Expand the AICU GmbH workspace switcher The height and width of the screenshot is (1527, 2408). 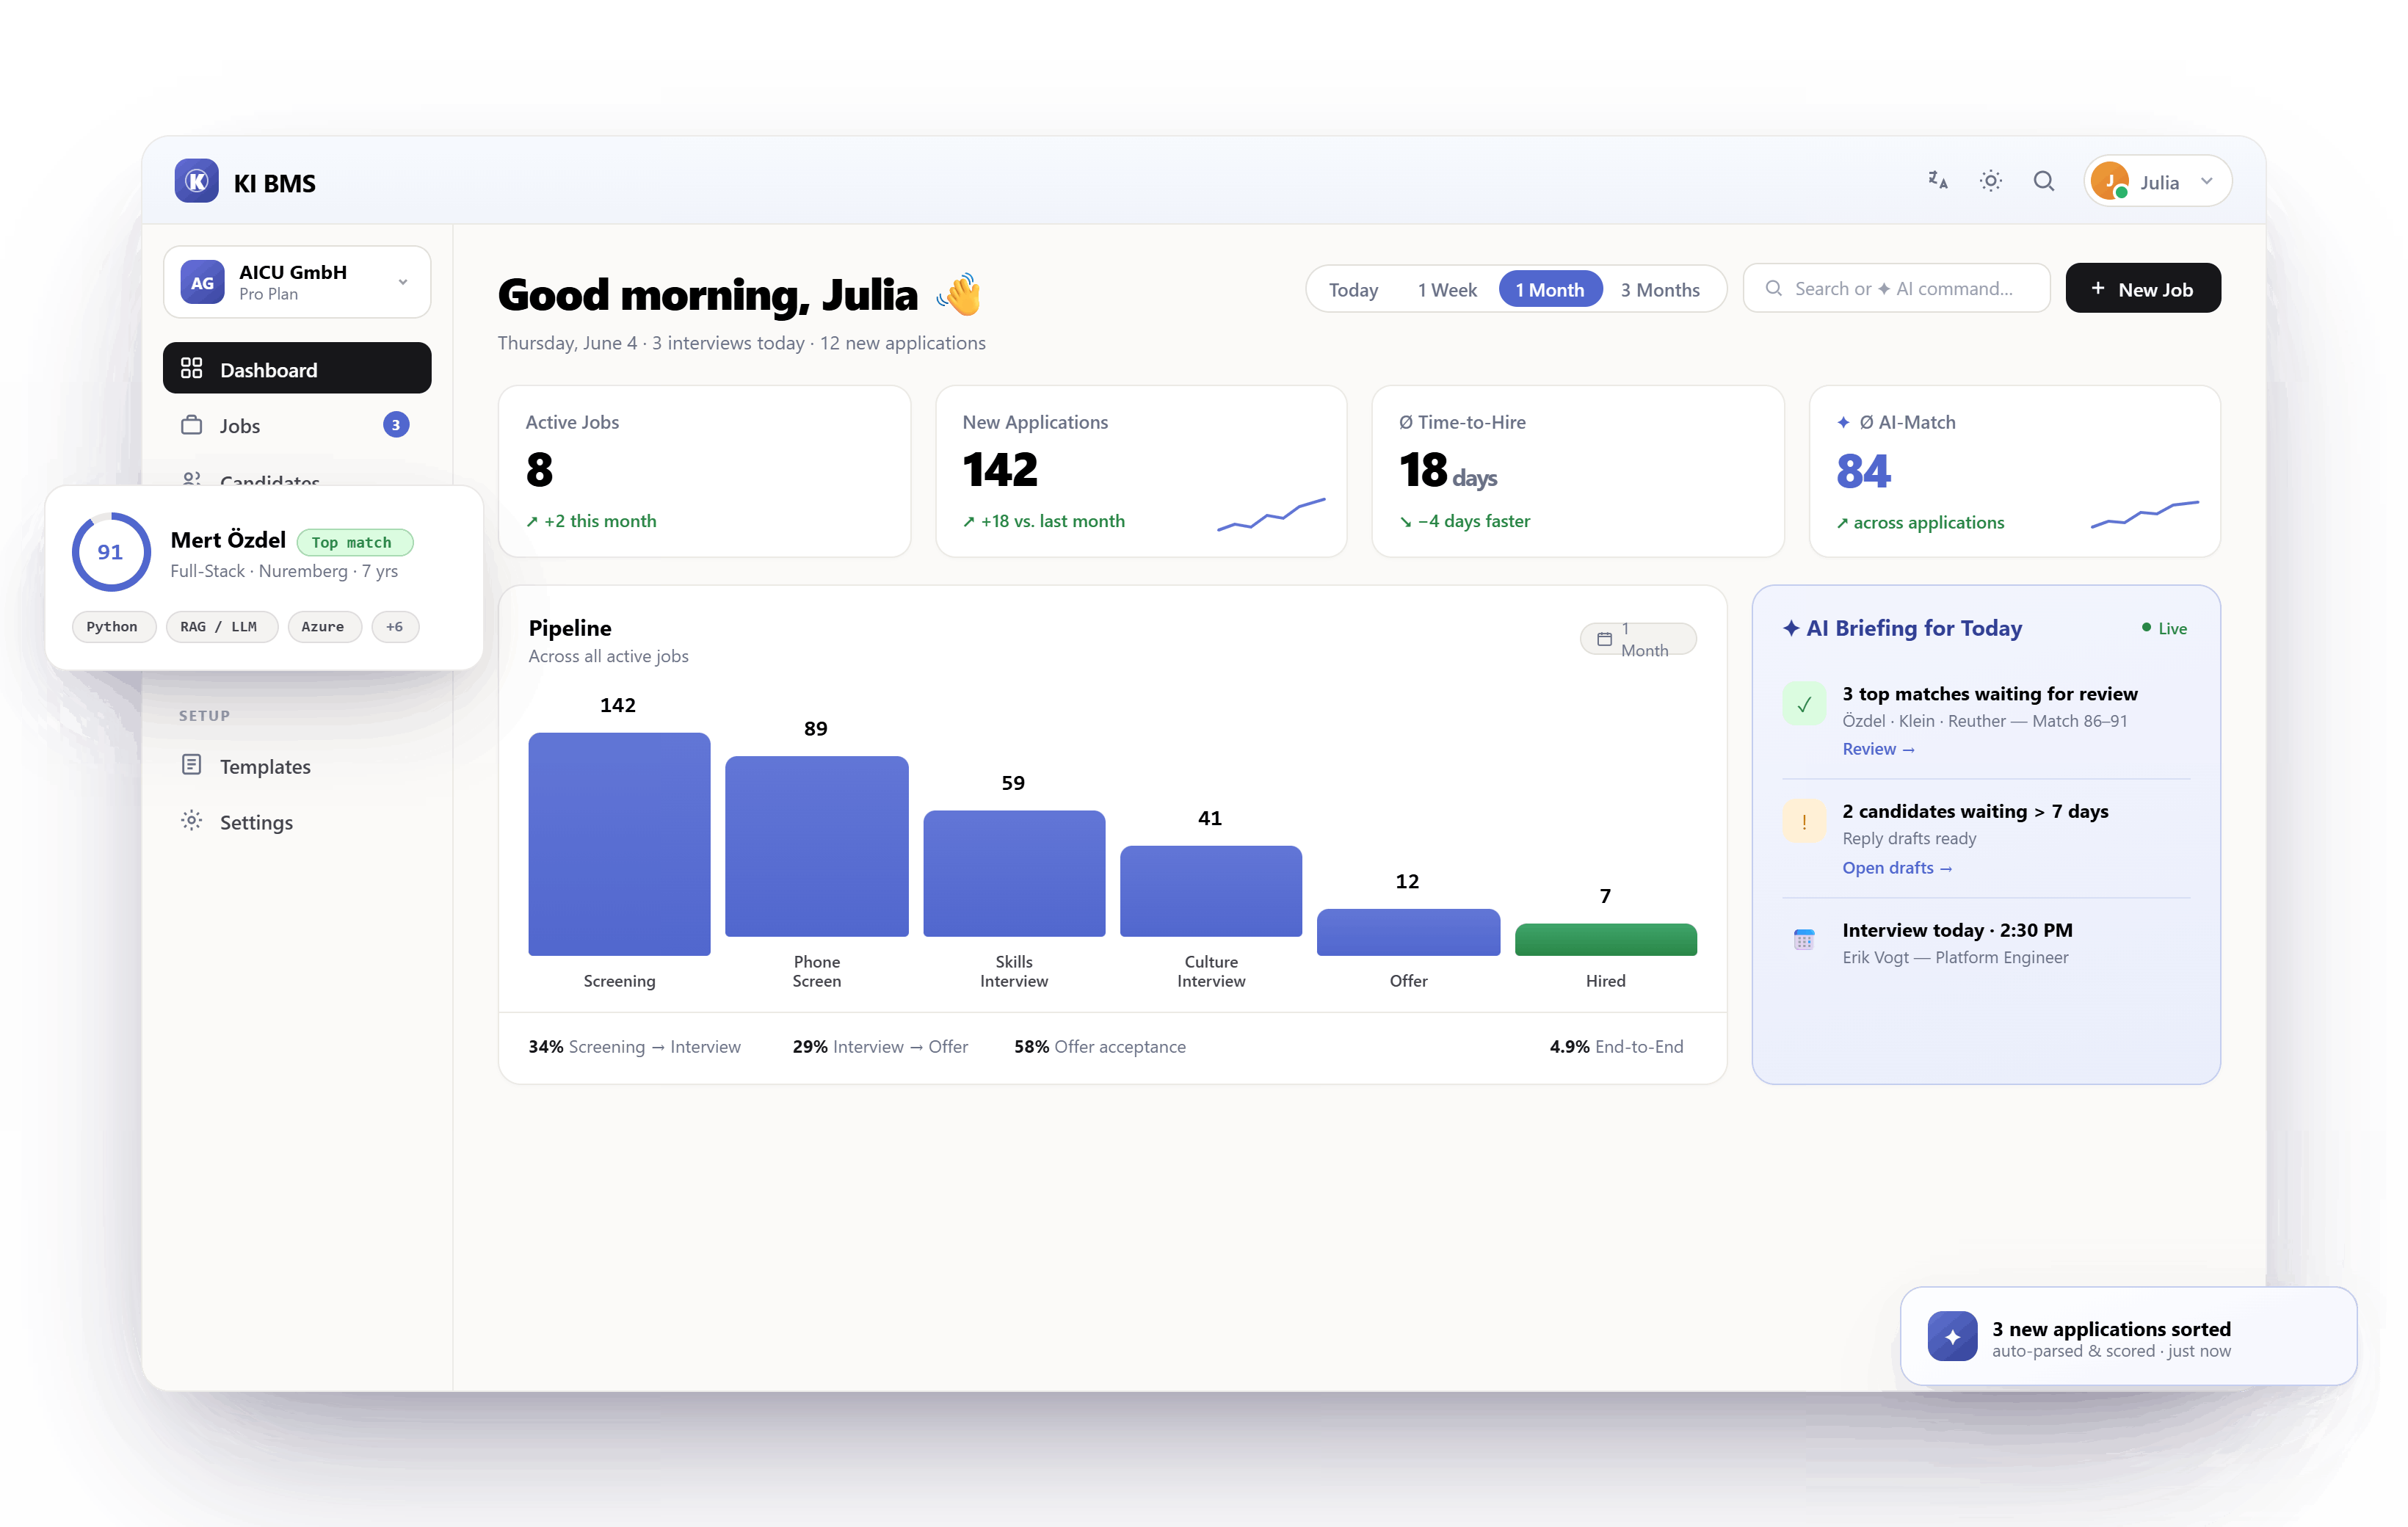pyautogui.click(x=297, y=282)
